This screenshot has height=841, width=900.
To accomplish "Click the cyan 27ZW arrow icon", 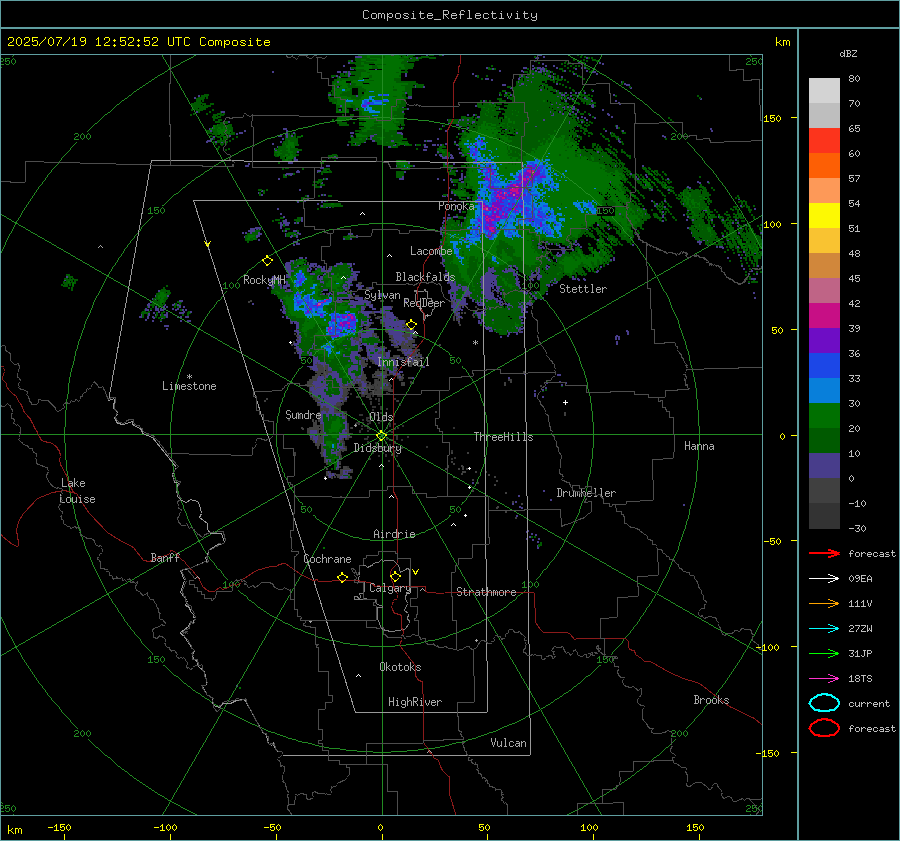I will pos(824,628).
